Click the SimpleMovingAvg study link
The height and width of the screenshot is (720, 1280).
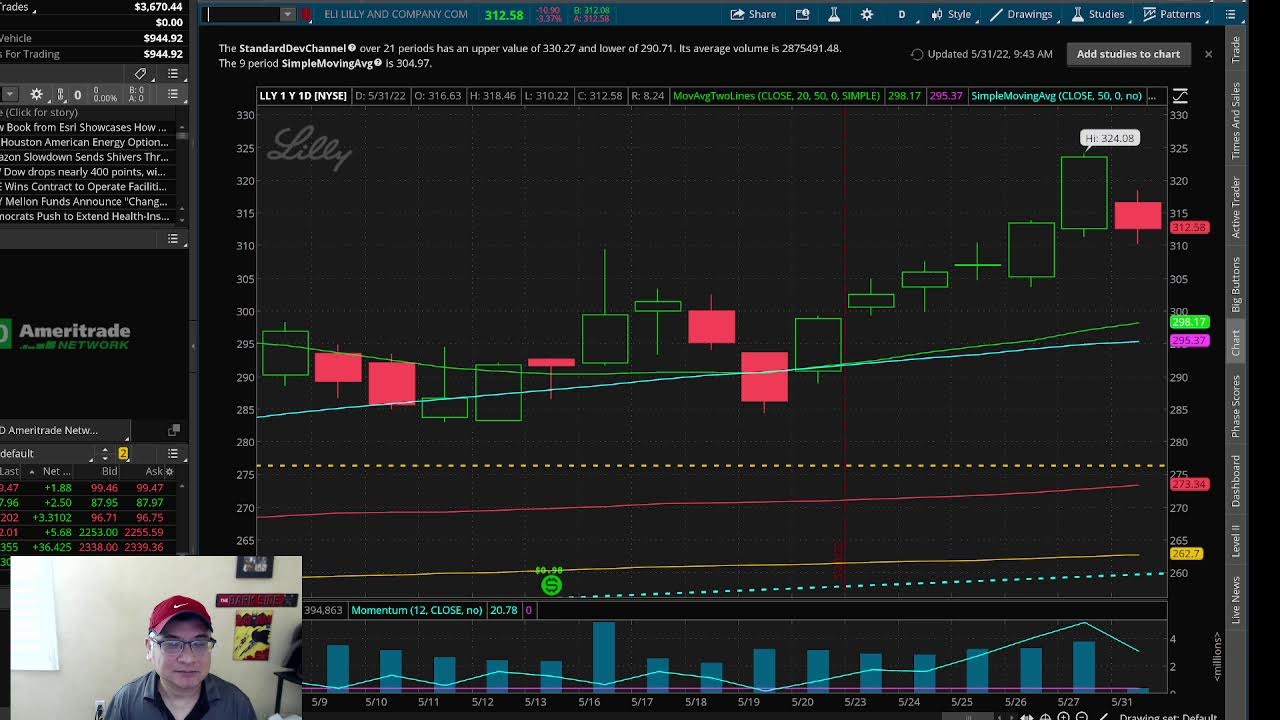coord(327,63)
